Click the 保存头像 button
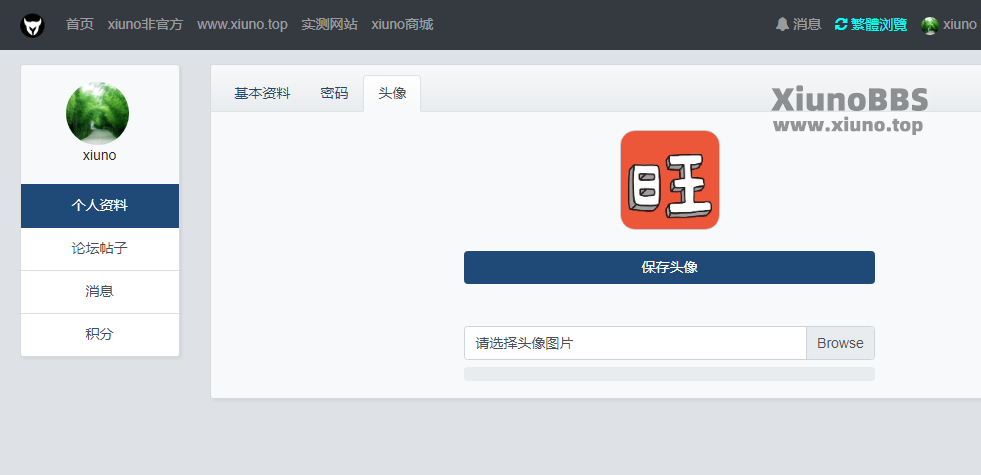This screenshot has width=981, height=475. tap(669, 267)
